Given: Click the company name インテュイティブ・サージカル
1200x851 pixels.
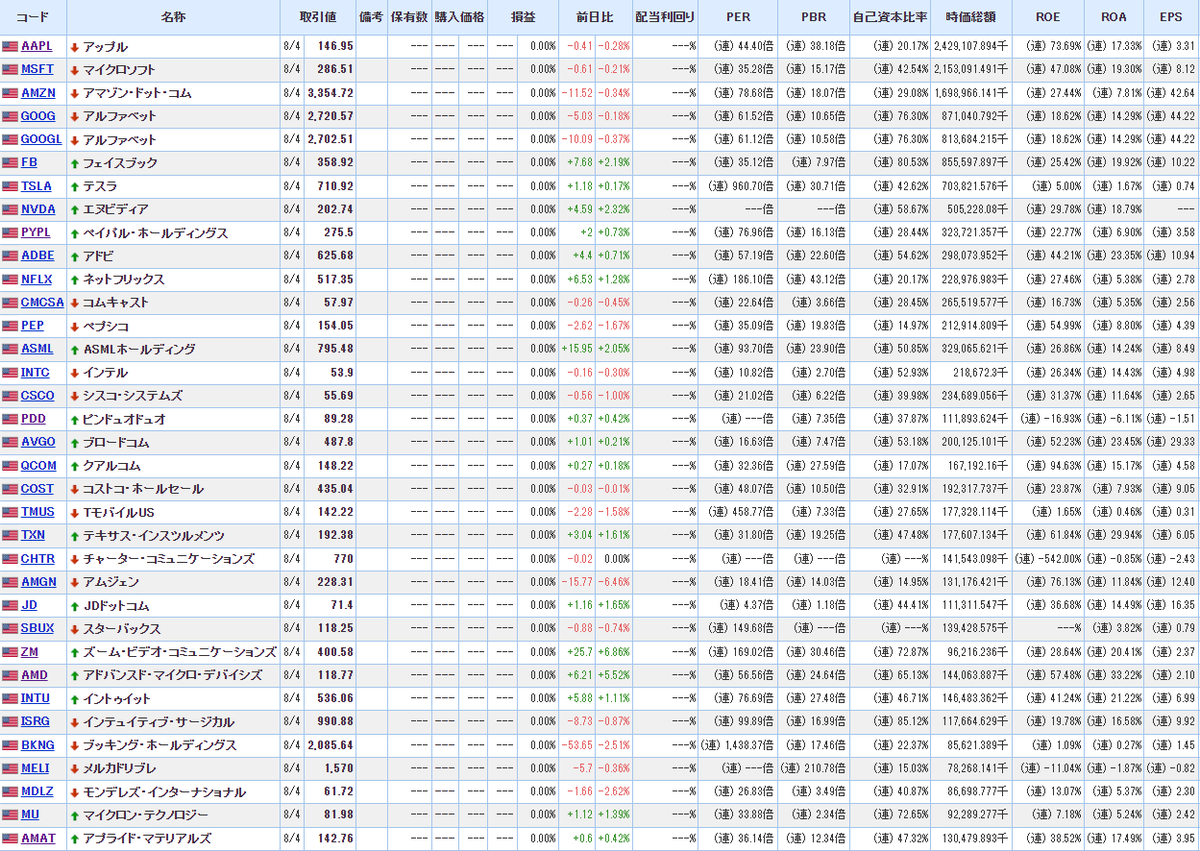Looking at the screenshot, I should (x=159, y=722).
